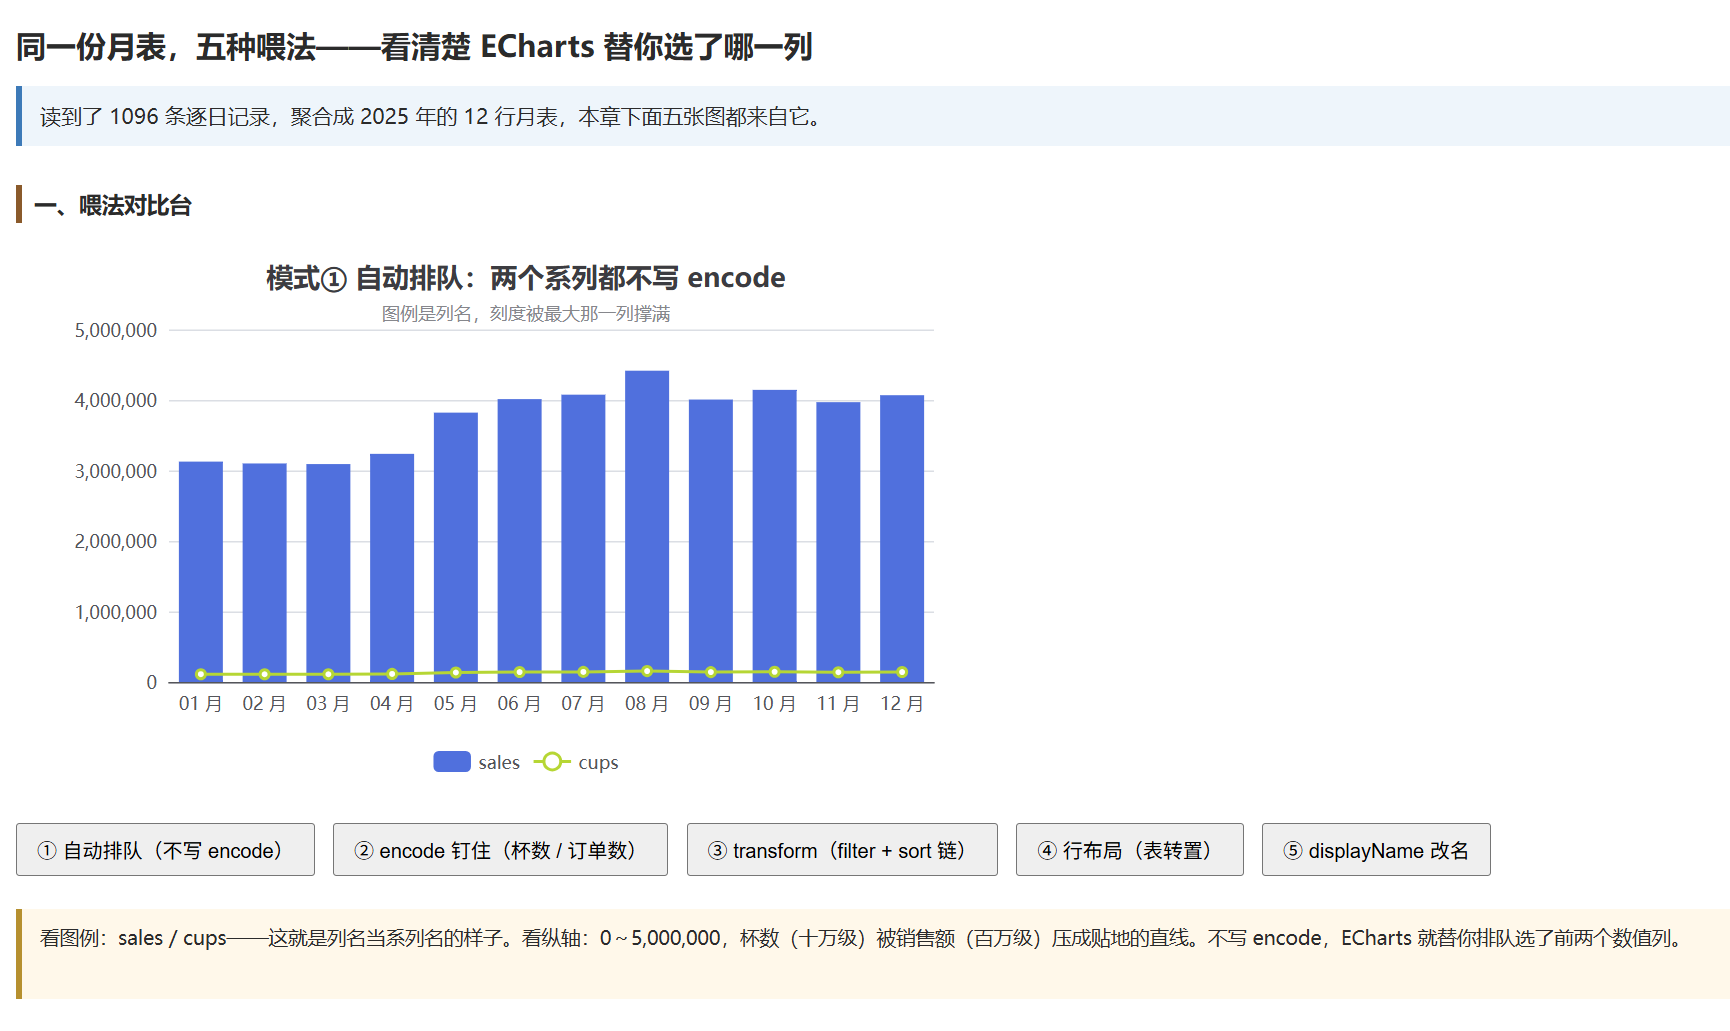The image size is (1730, 1031).
Task: Click the page title 同一份月表
Action: pos(414,47)
